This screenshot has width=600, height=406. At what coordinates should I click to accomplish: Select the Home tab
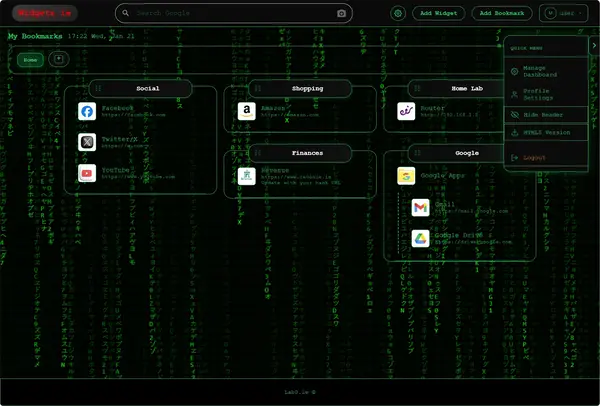coord(31,60)
